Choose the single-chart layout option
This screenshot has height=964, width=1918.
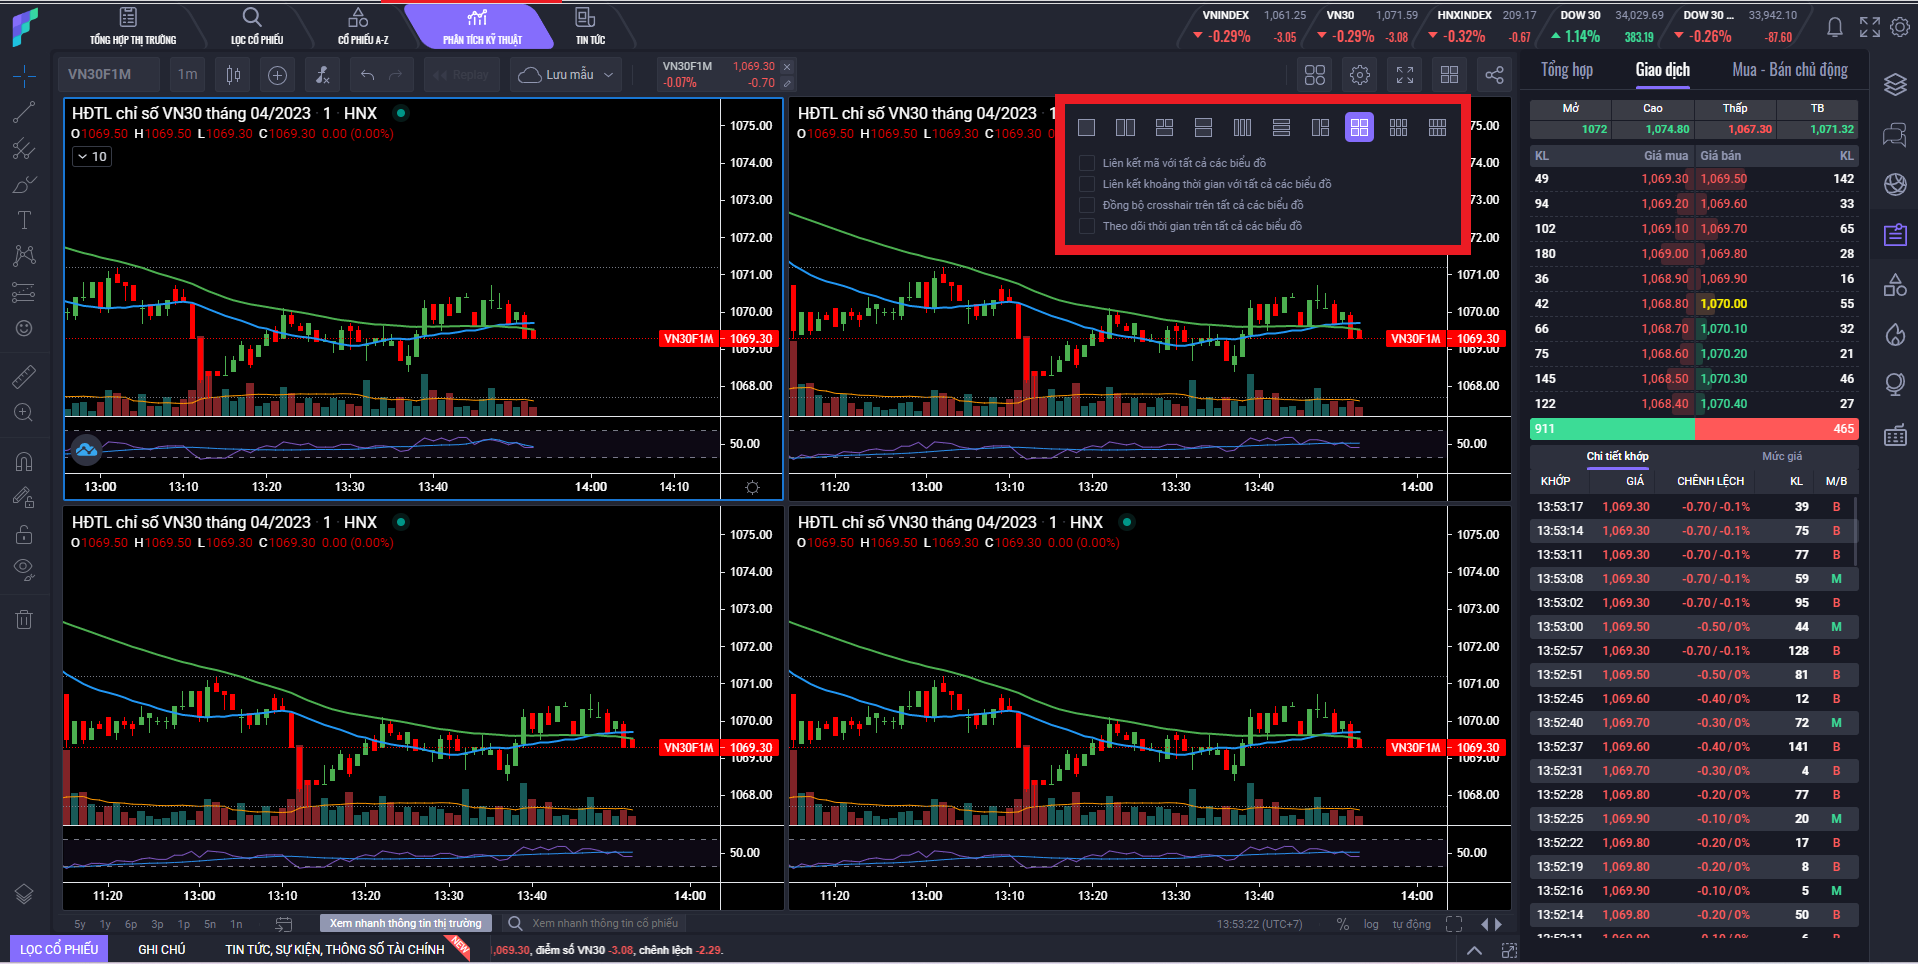1087,127
